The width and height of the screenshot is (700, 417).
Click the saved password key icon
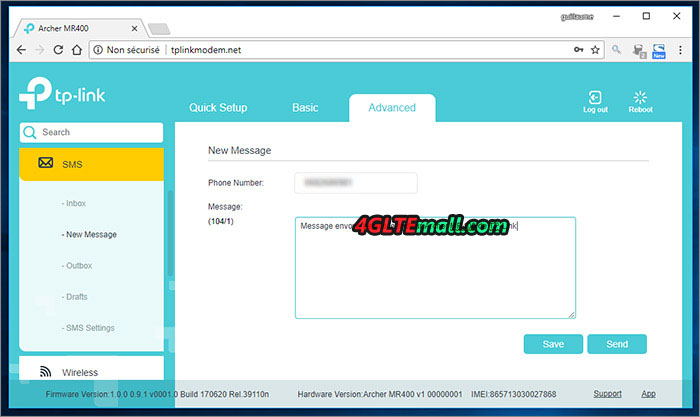578,49
